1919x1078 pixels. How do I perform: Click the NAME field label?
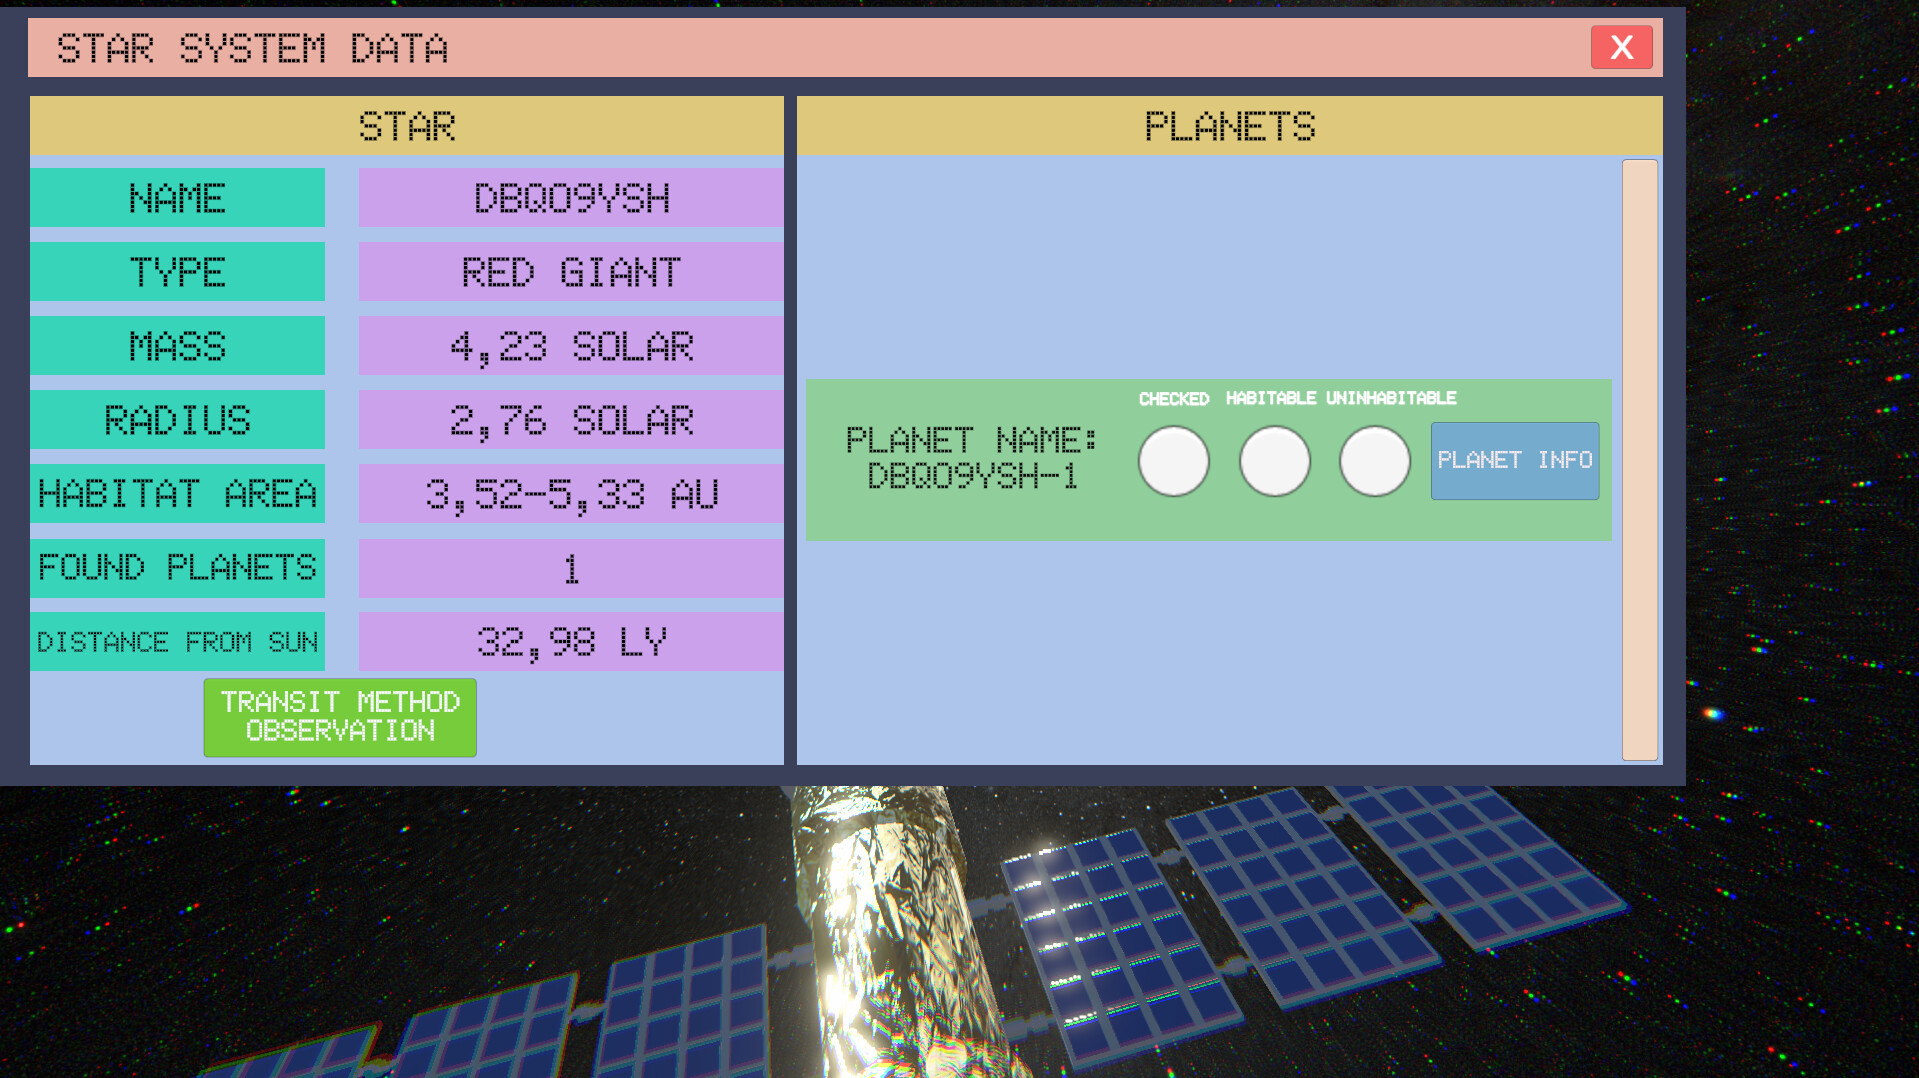177,197
